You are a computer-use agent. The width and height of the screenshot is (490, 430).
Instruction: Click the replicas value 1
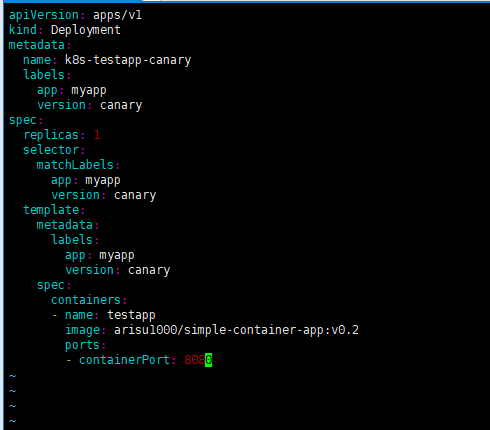click(x=97, y=135)
